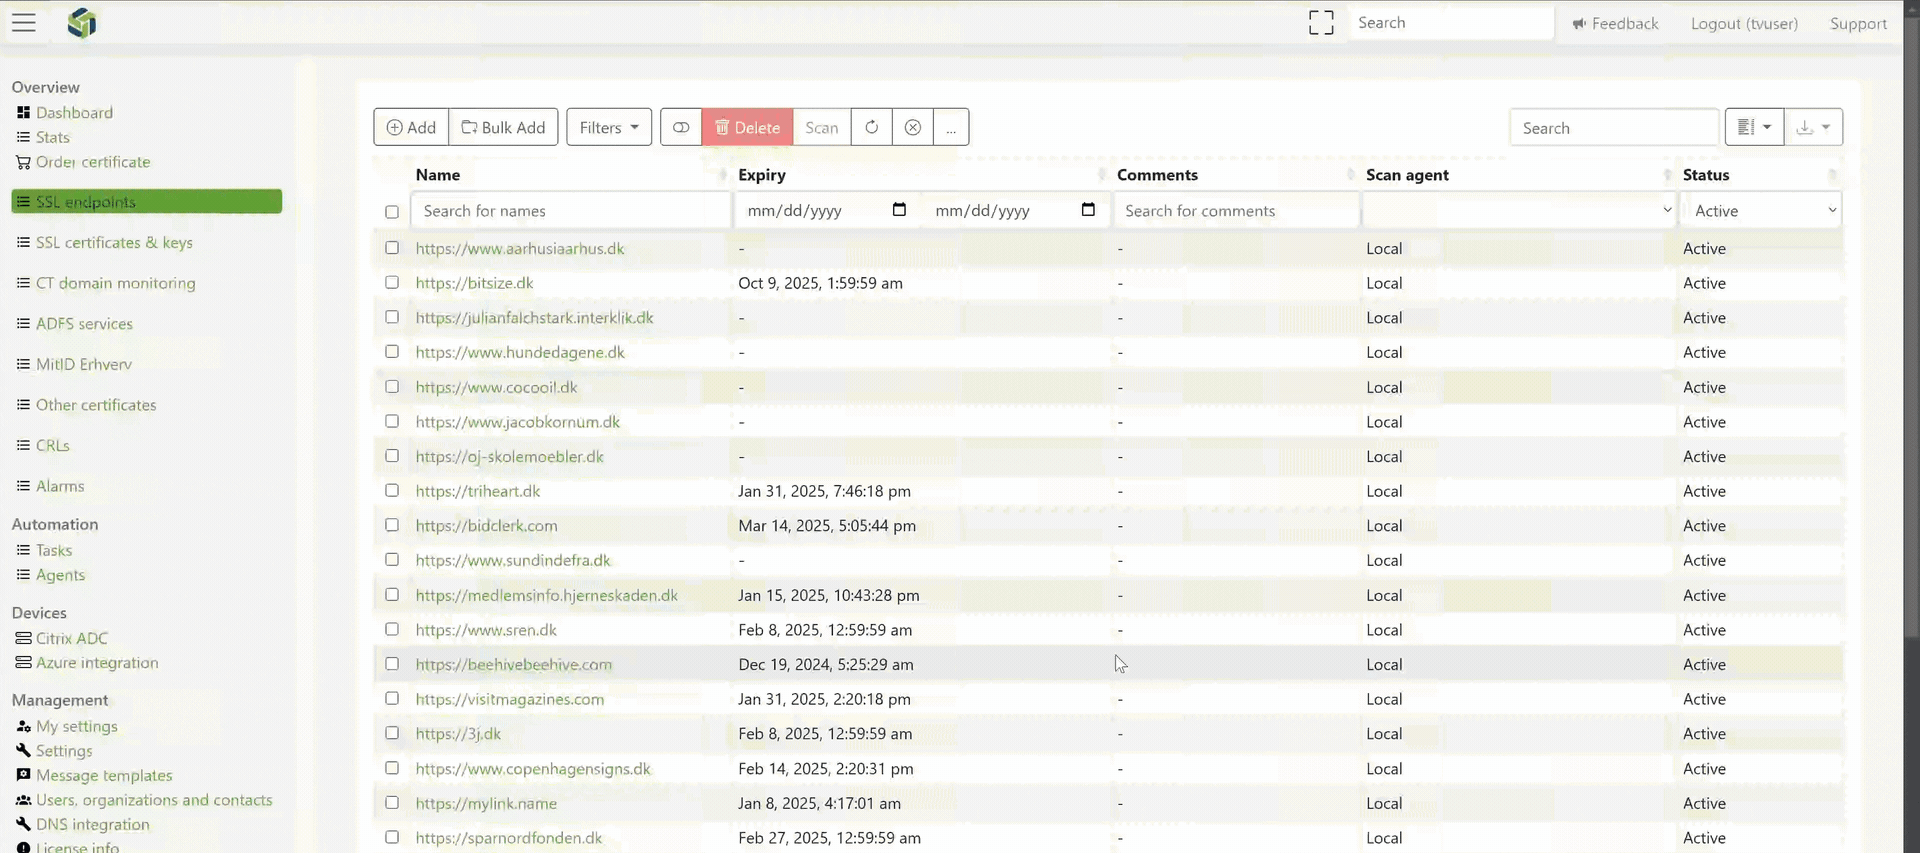Click the Add endpoint button

pyautogui.click(x=411, y=127)
